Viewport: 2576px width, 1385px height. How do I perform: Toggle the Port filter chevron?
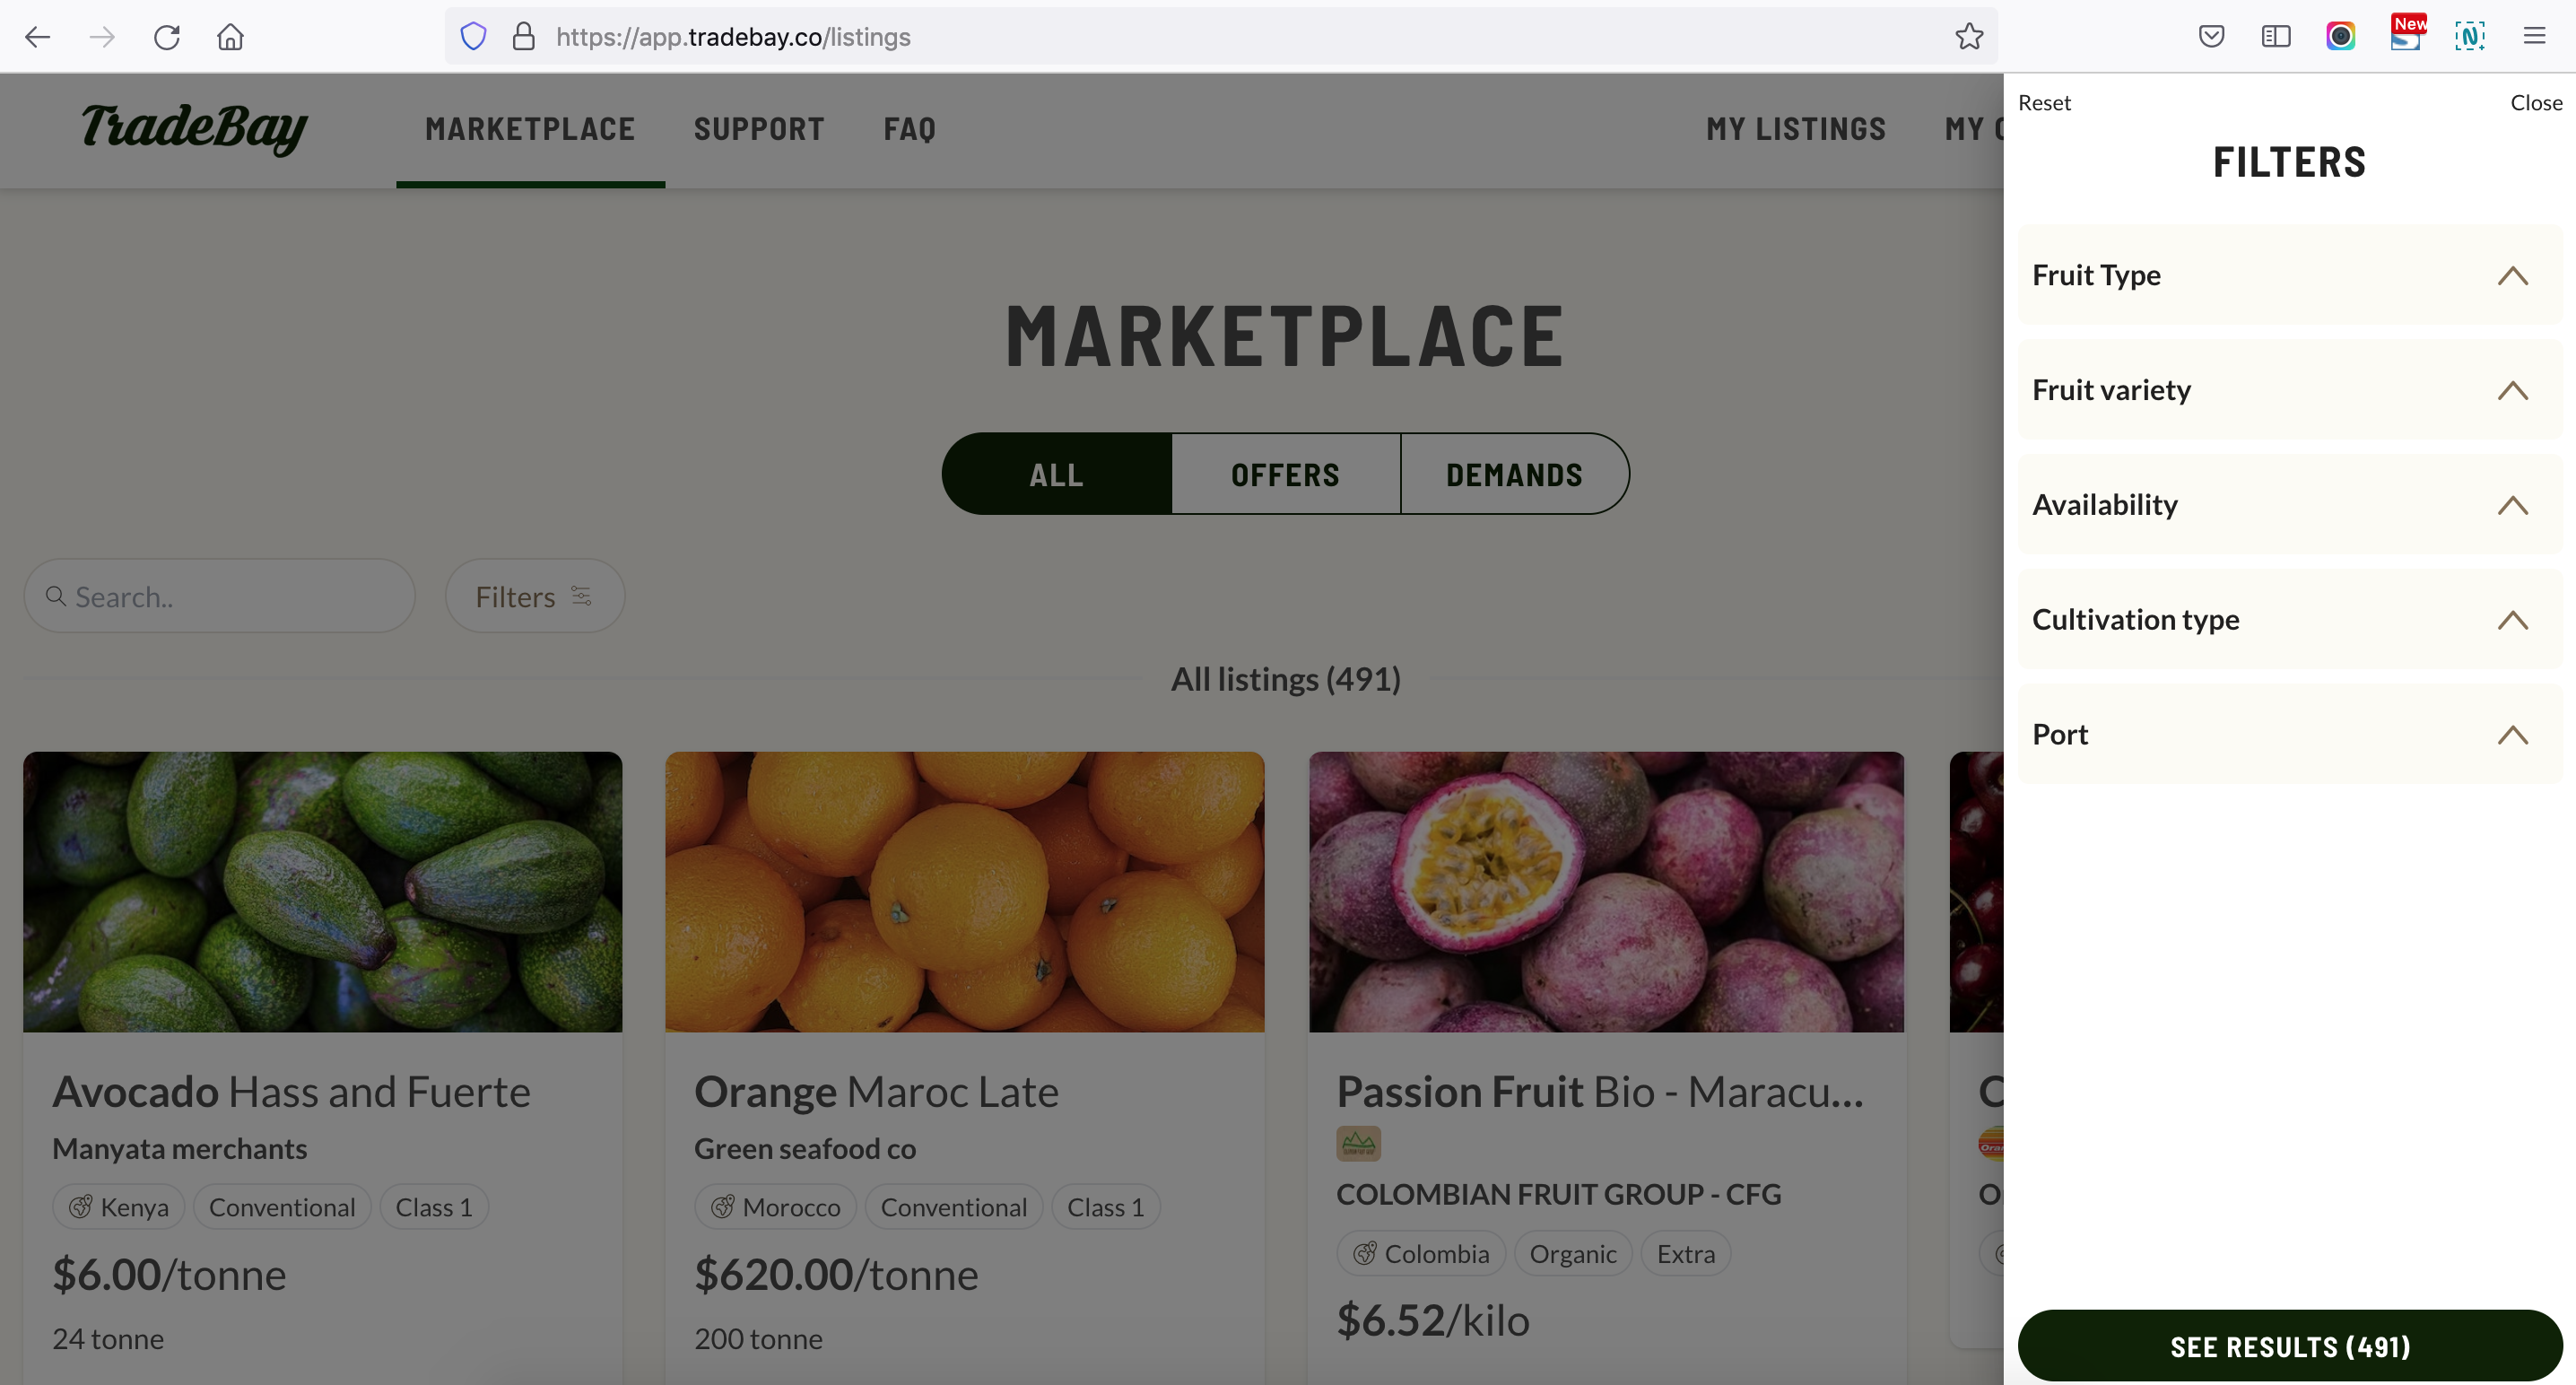(2512, 735)
